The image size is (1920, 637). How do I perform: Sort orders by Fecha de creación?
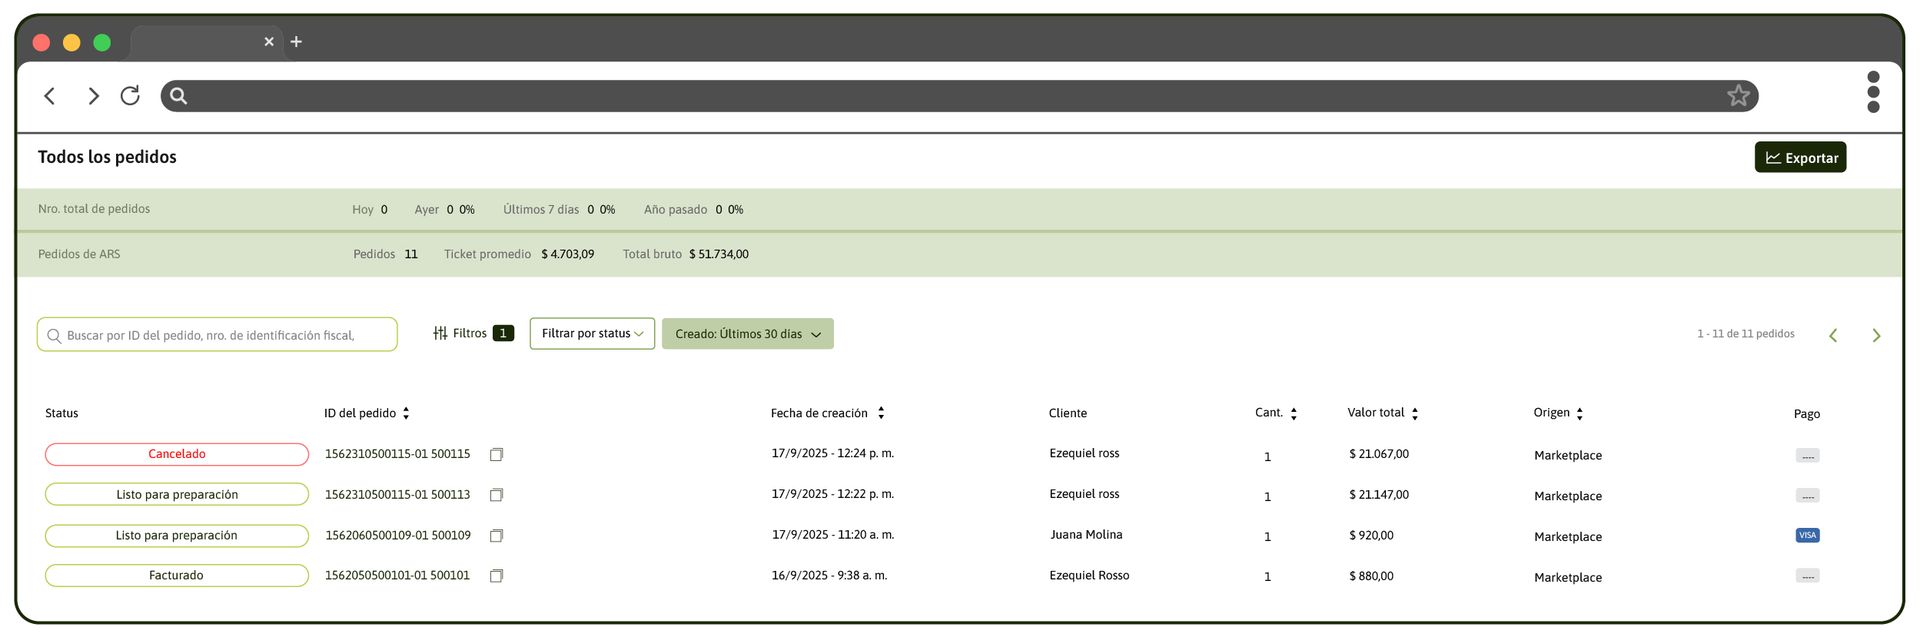[881, 414]
